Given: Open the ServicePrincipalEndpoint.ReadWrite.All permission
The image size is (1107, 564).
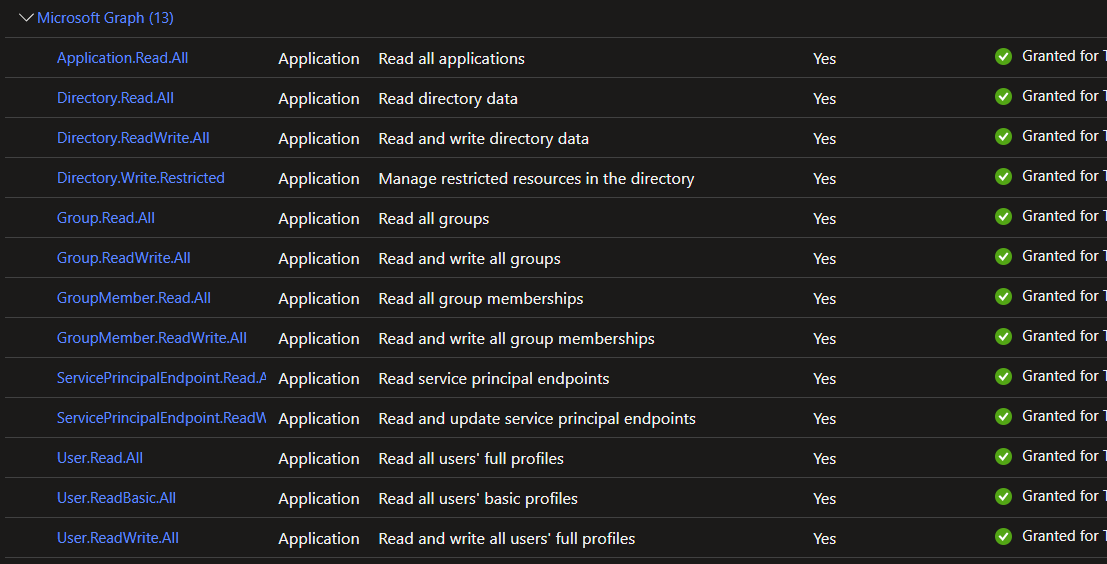Looking at the screenshot, I should 161,418.
